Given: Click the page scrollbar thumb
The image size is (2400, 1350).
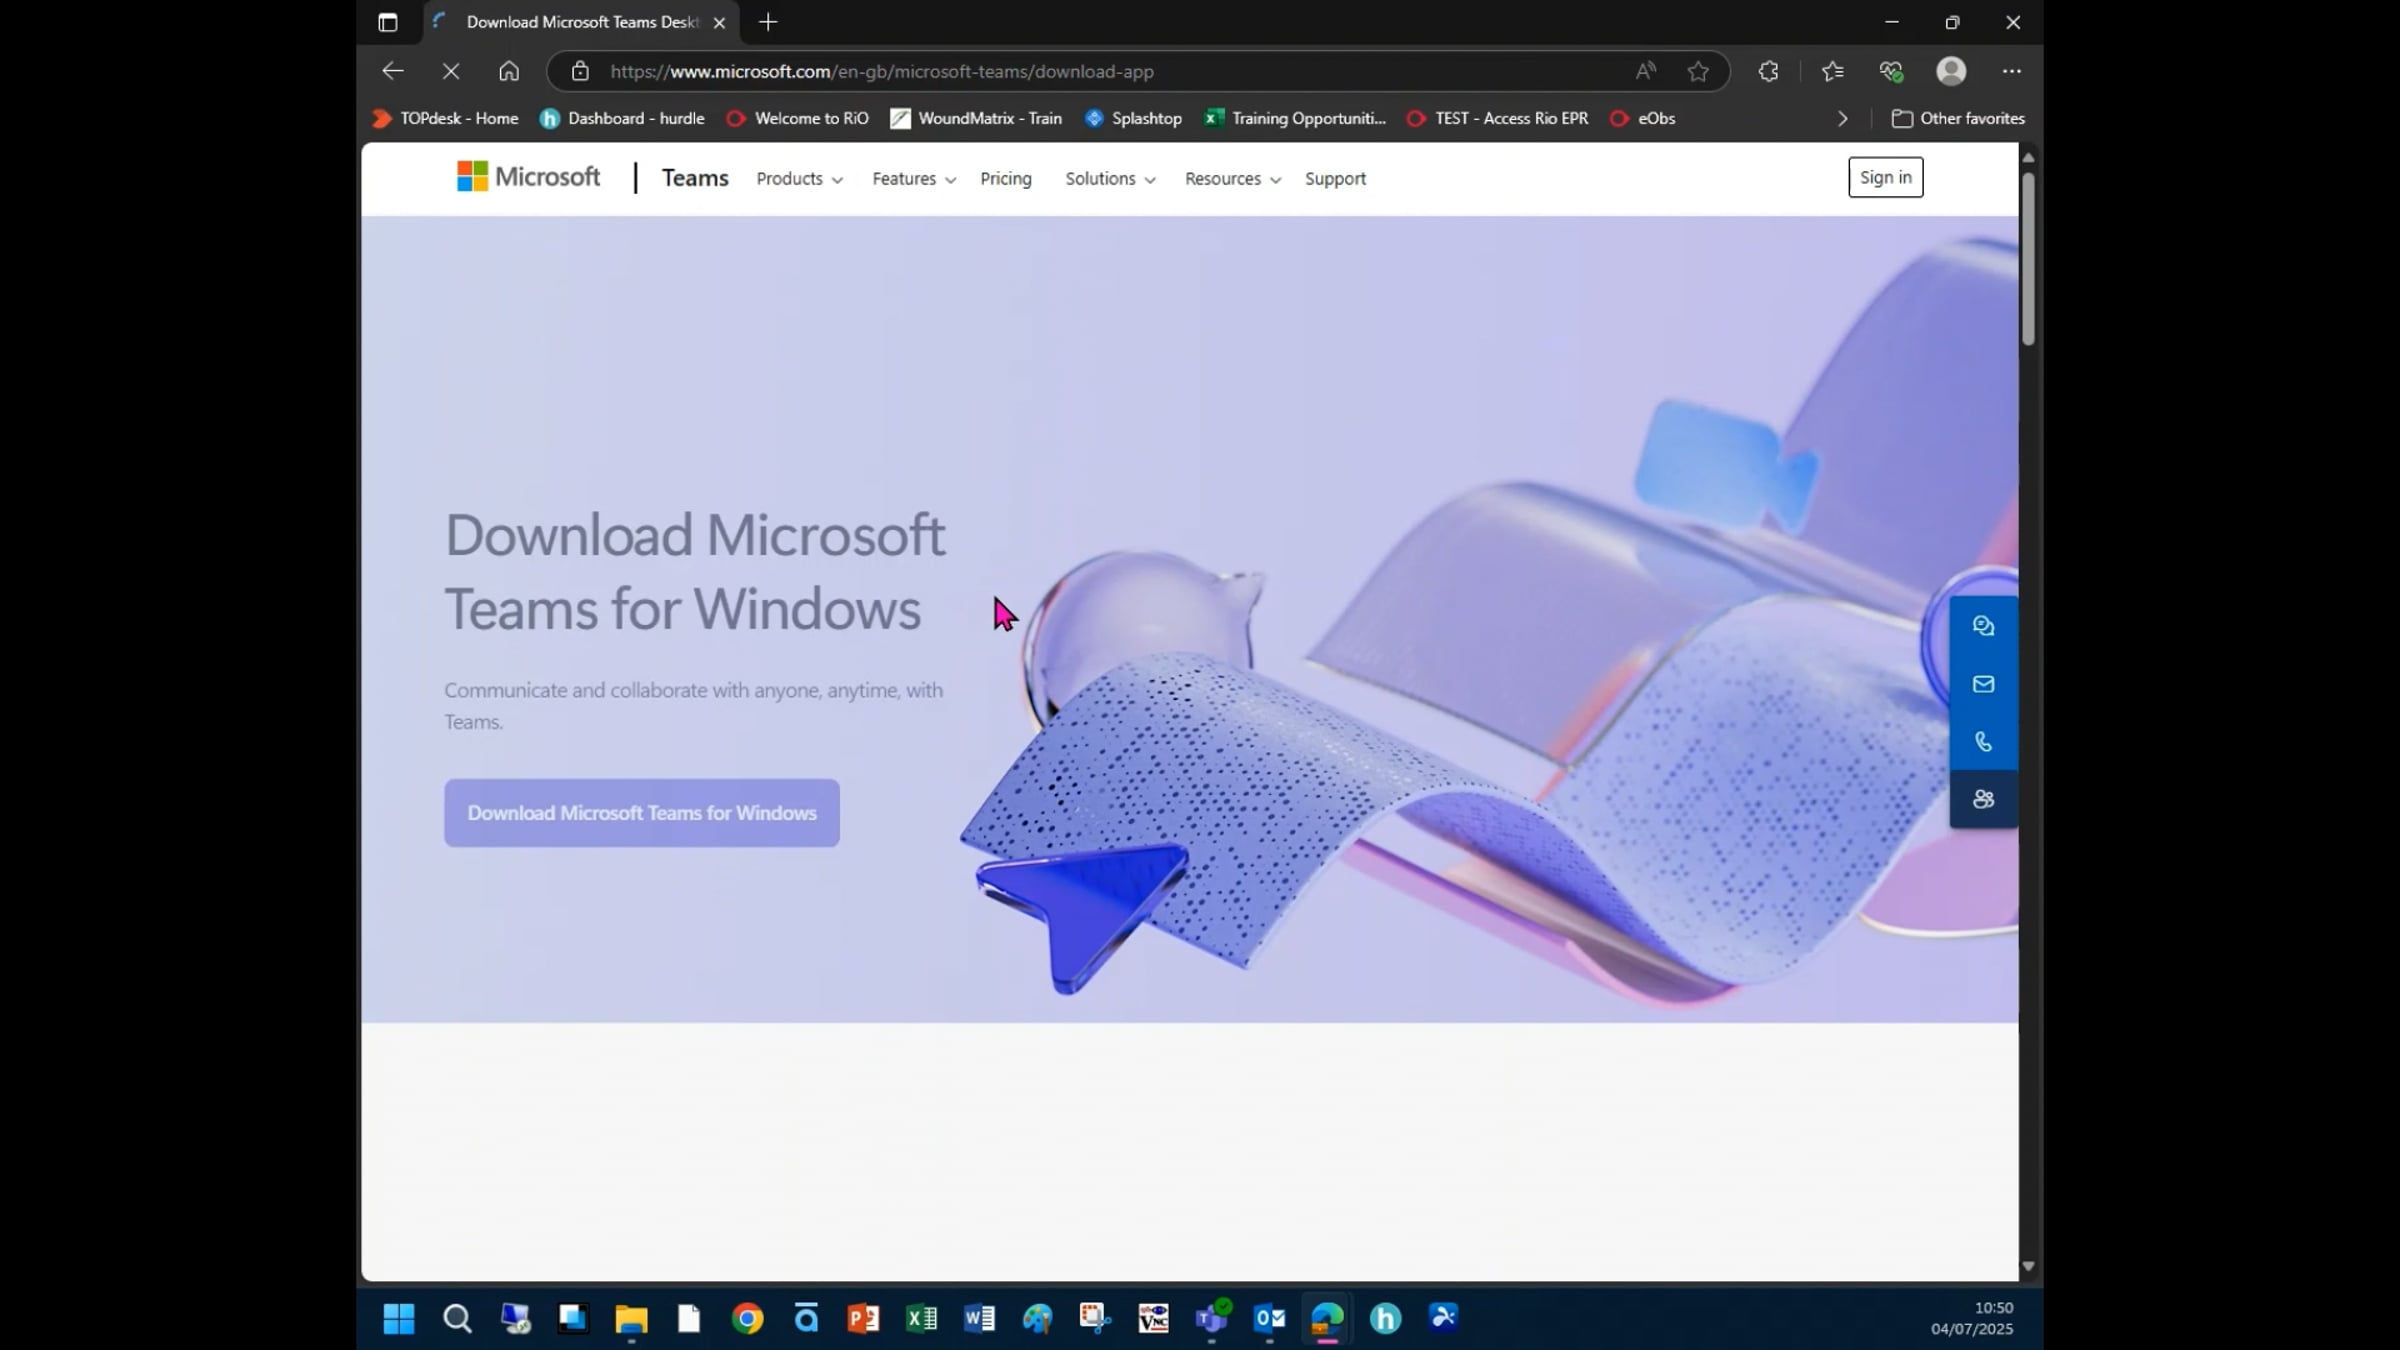Looking at the screenshot, I should click(x=2028, y=259).
